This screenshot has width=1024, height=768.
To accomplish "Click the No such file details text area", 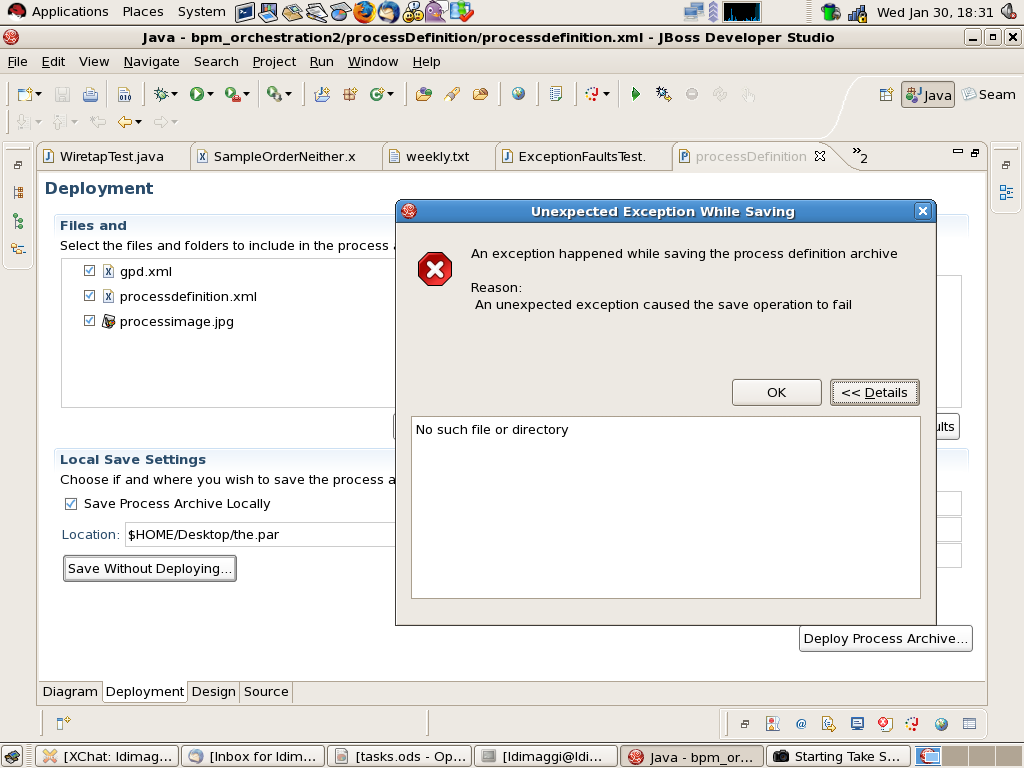I will click(x=665, y=507).
